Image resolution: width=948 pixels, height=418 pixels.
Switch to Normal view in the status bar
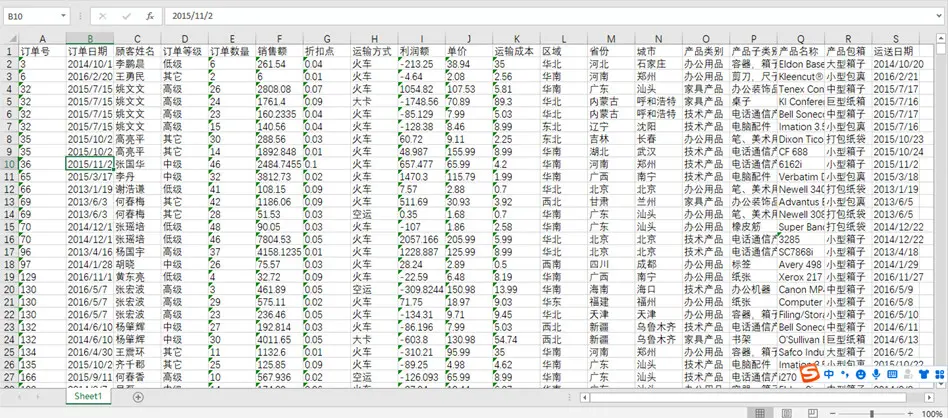[760, 414]
